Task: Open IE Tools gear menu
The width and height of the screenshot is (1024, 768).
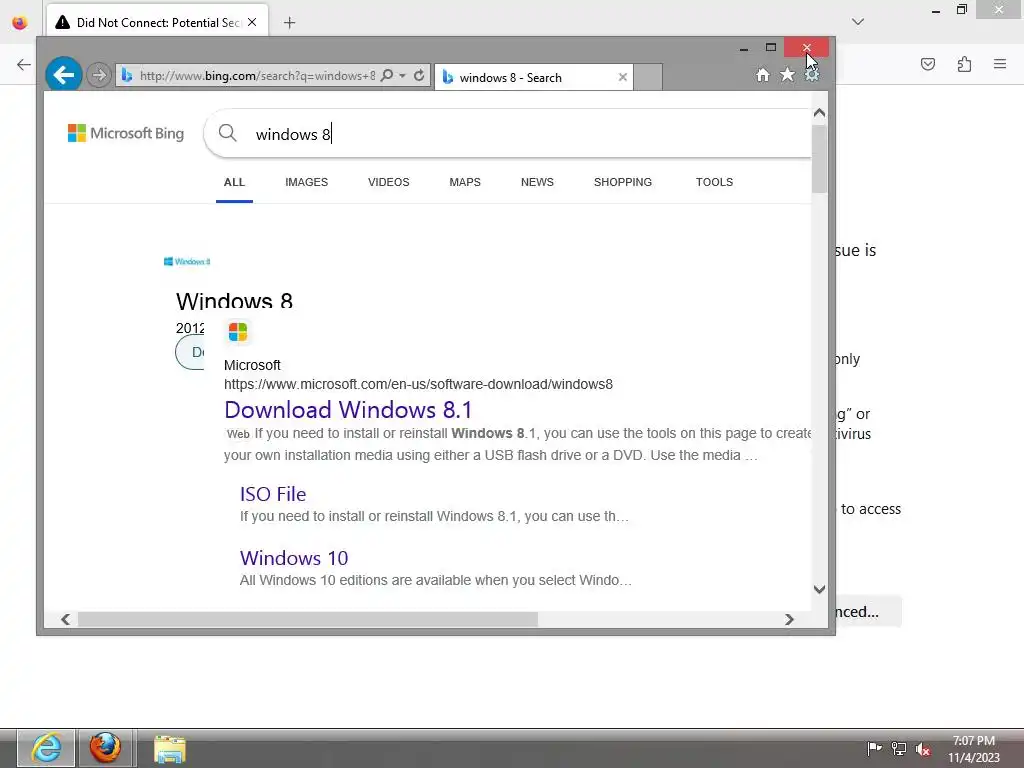Action: pos(812,75)
